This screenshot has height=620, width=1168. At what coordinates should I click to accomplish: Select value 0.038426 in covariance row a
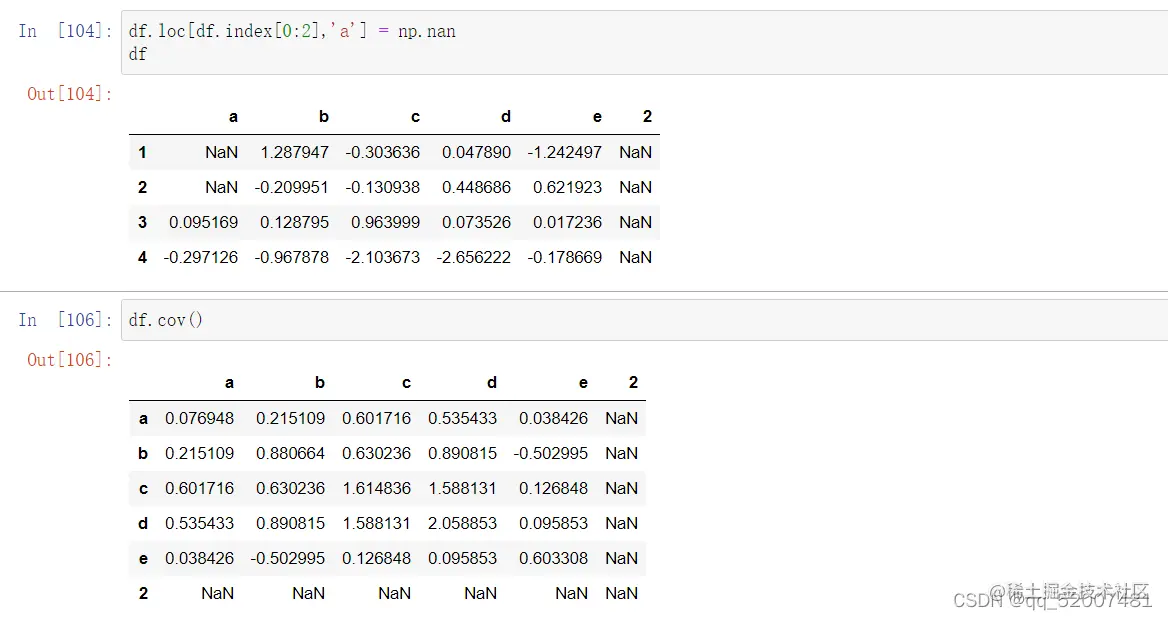point(553,419)
